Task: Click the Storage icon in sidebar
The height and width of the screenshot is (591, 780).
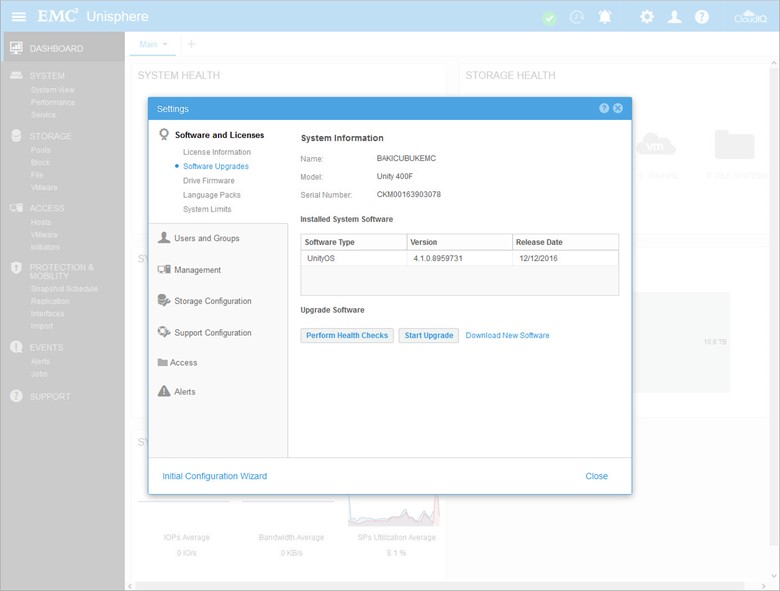Action: [x=16, y=136]
